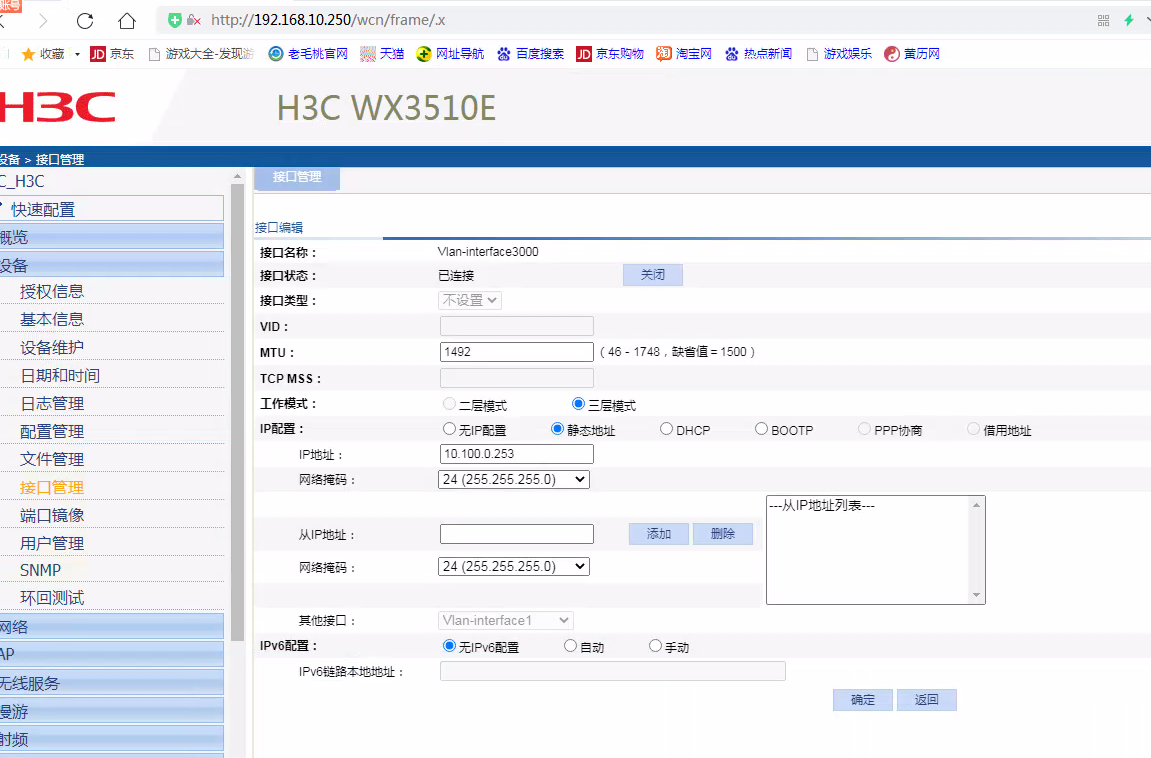The height and width of the screenshot is (758, 1151).
Task: Switch to the 接口管理 tab
Action: tap(297, 178)
